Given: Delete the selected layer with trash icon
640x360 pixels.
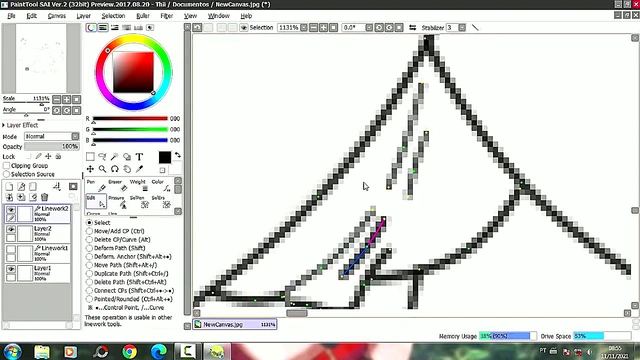Looking at the screenshot, I should tap(44, 198).
